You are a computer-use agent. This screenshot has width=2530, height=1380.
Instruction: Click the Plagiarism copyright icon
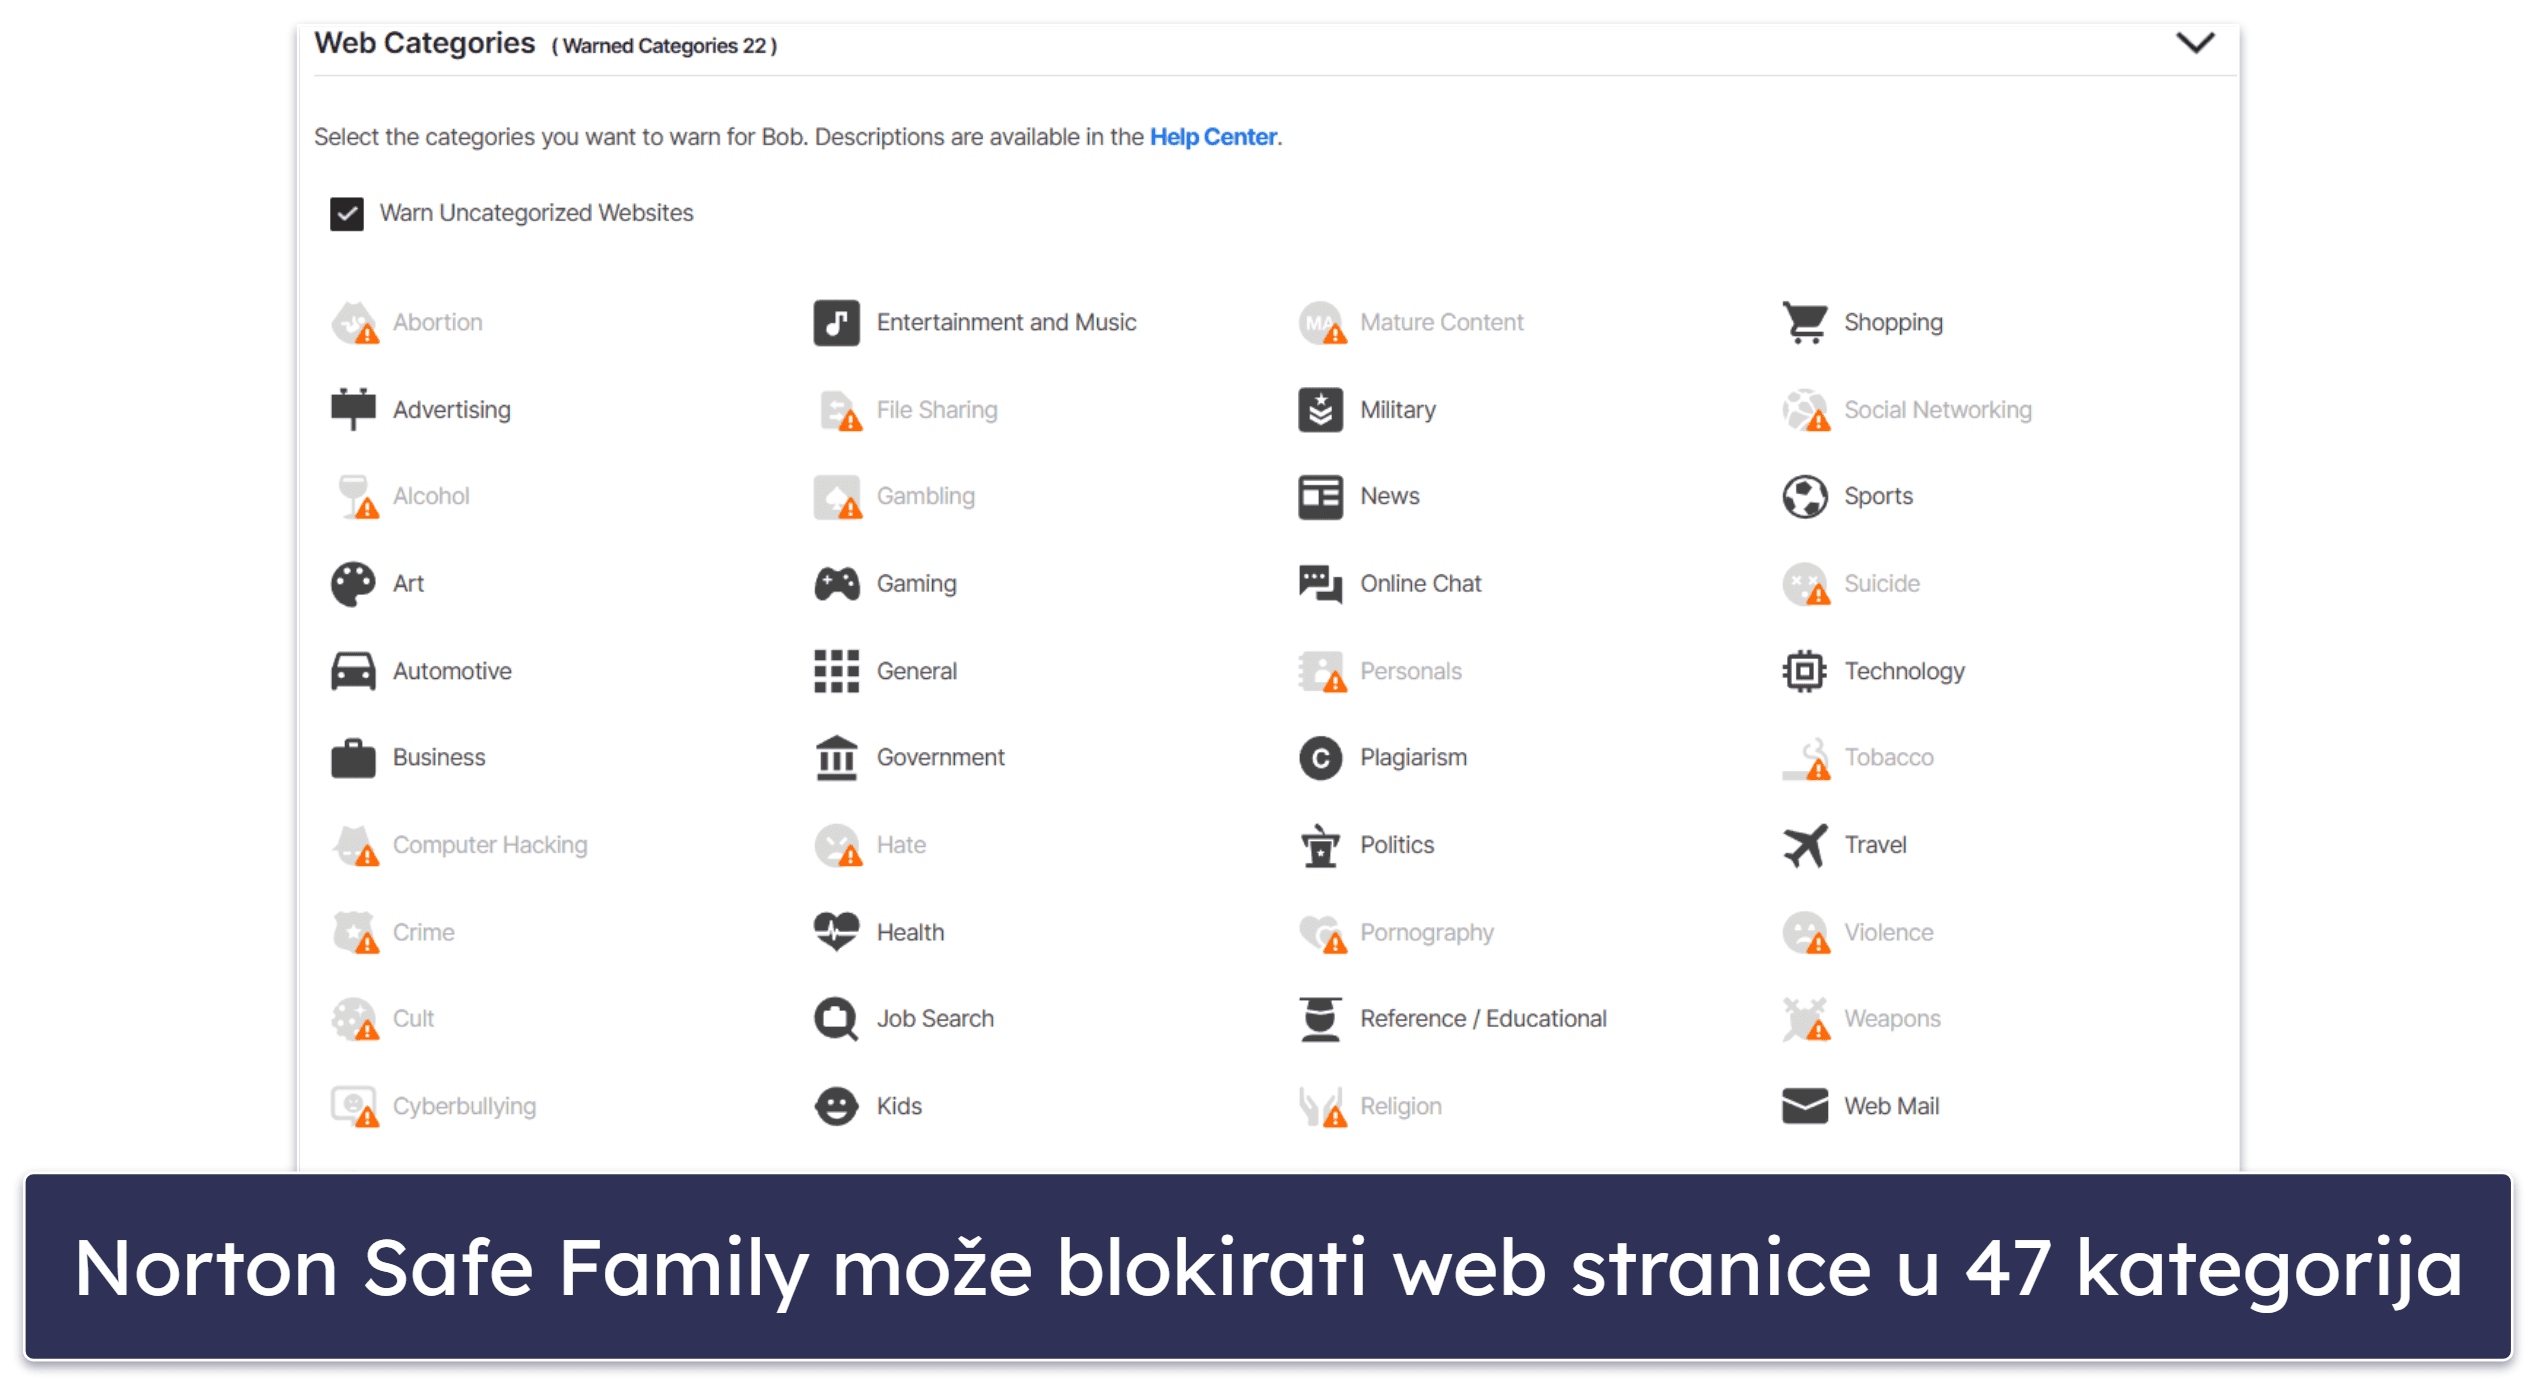pos(1320,758)
